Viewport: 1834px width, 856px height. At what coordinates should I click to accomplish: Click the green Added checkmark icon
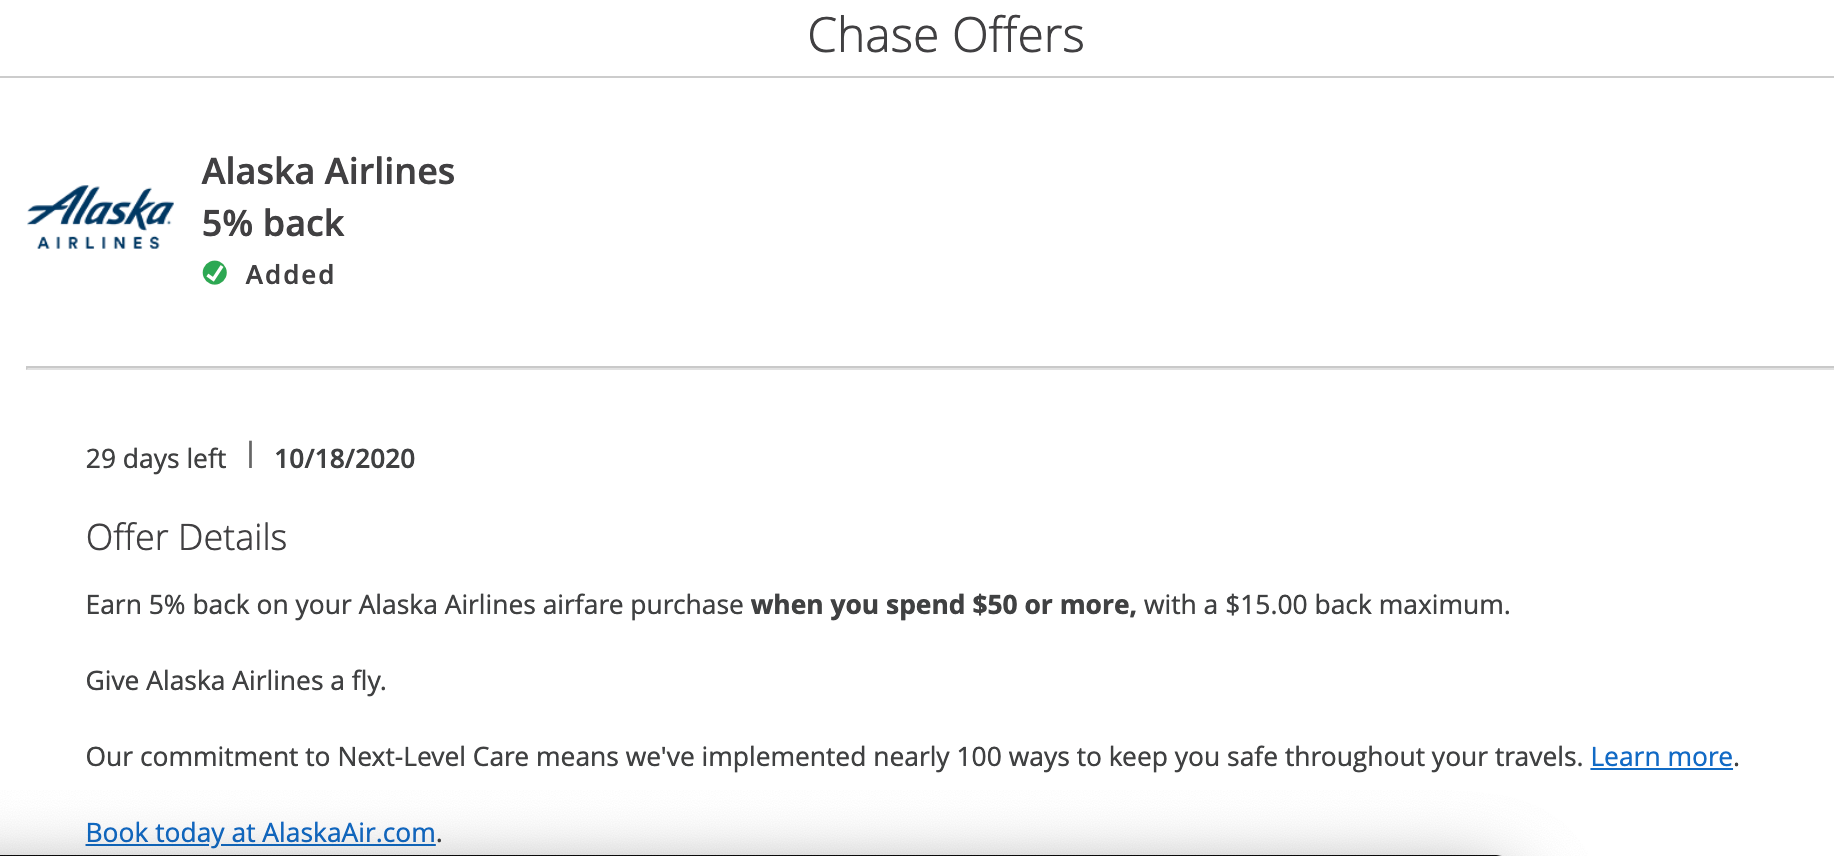[215, 273]
